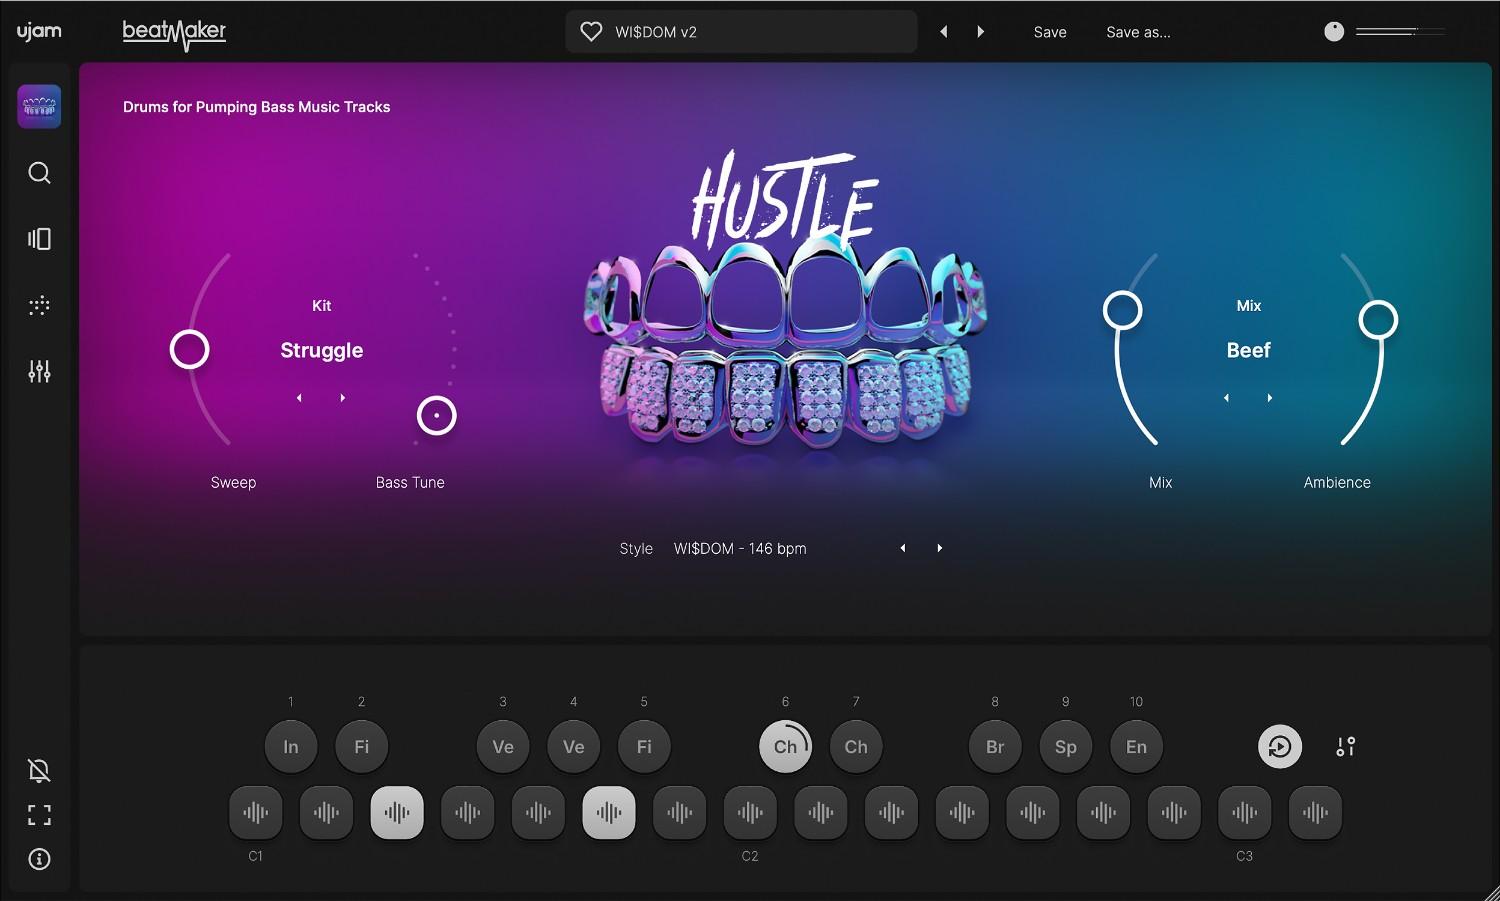
Task: Toggle the Ch pad numbered 6
Action: click(785, 746)
